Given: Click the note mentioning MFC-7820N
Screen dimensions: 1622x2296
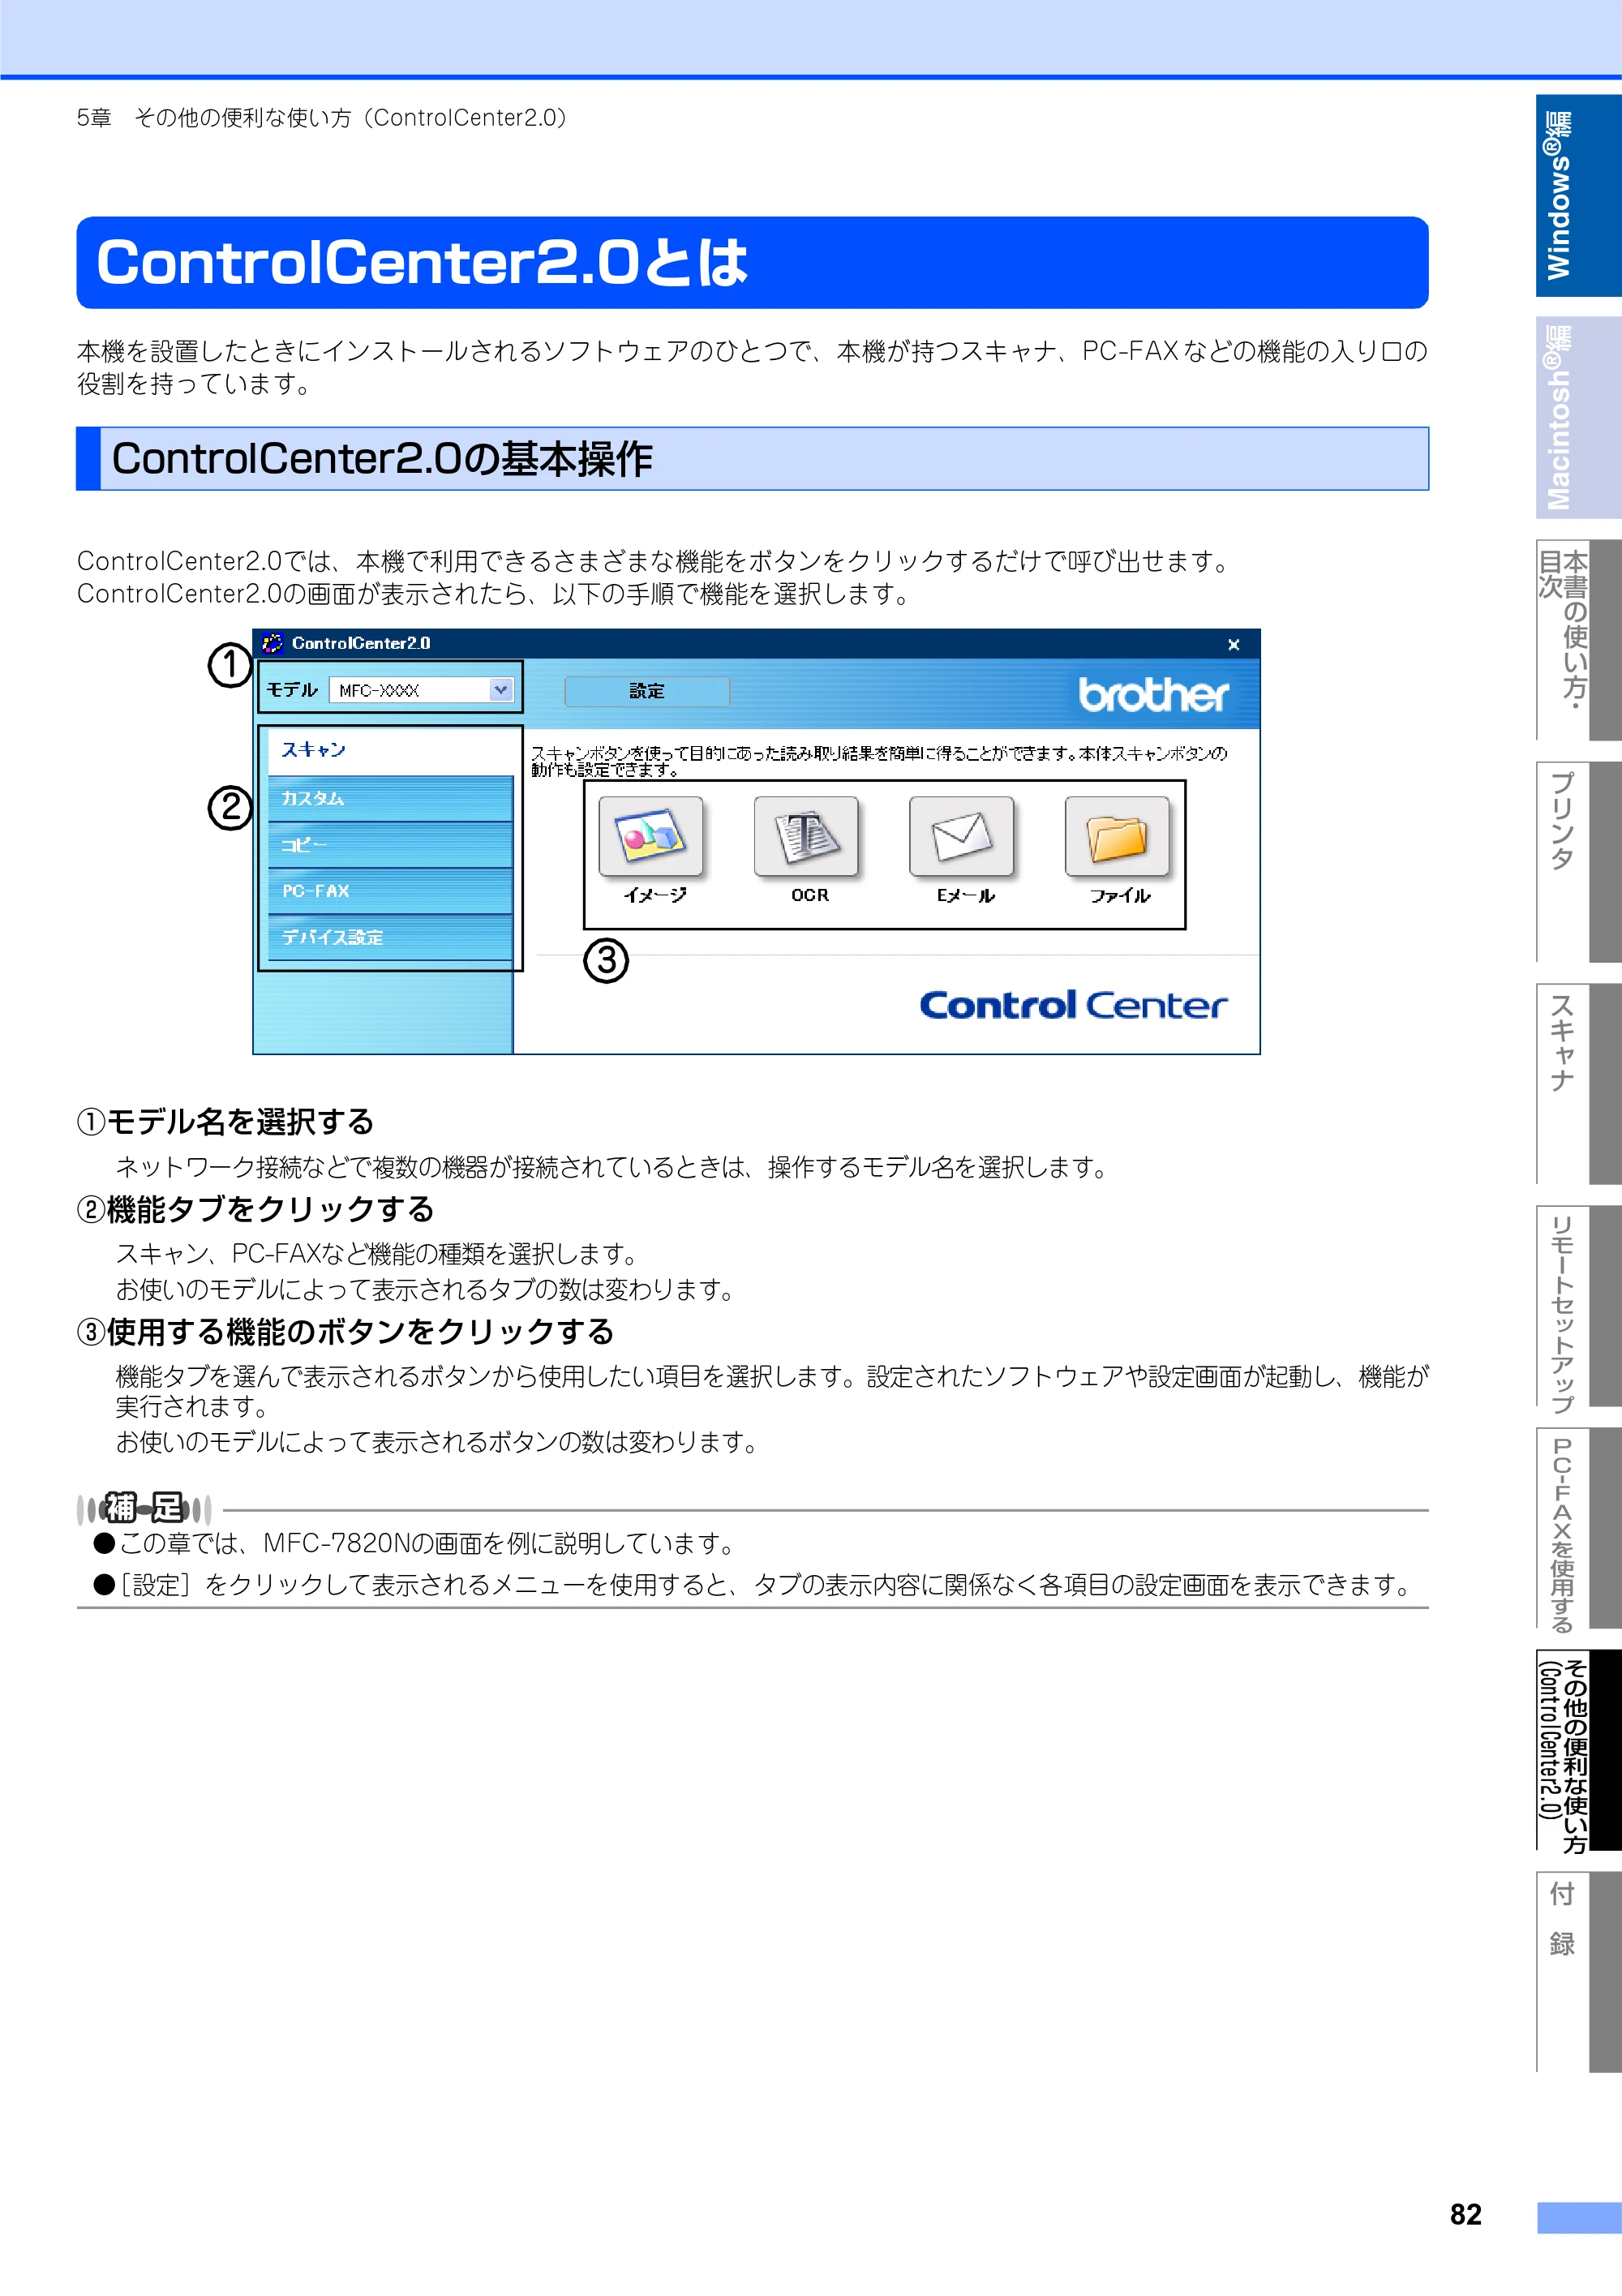Looking at the screenshot, I should (416, 1543).
